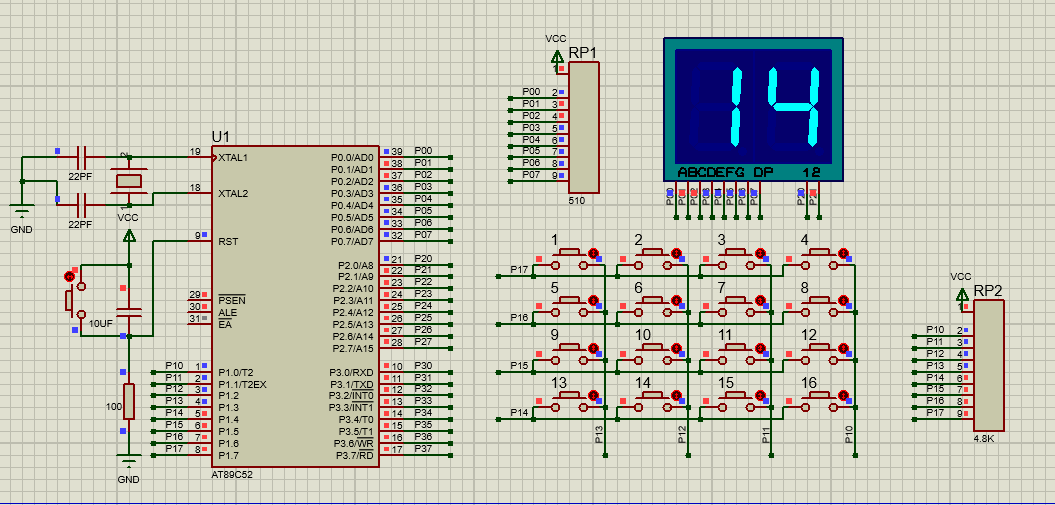Viewport: 1055px width, 505px height.
Task: Click keypad push button 5
Action: coord(570,304)
